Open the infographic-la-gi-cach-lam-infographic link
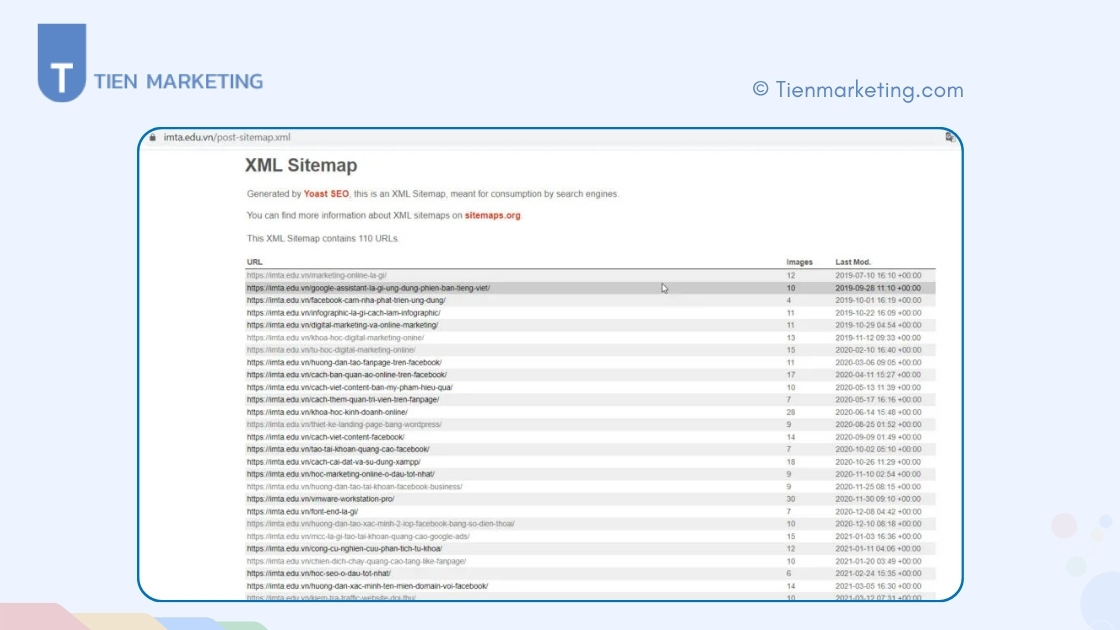 click(343, 313)
